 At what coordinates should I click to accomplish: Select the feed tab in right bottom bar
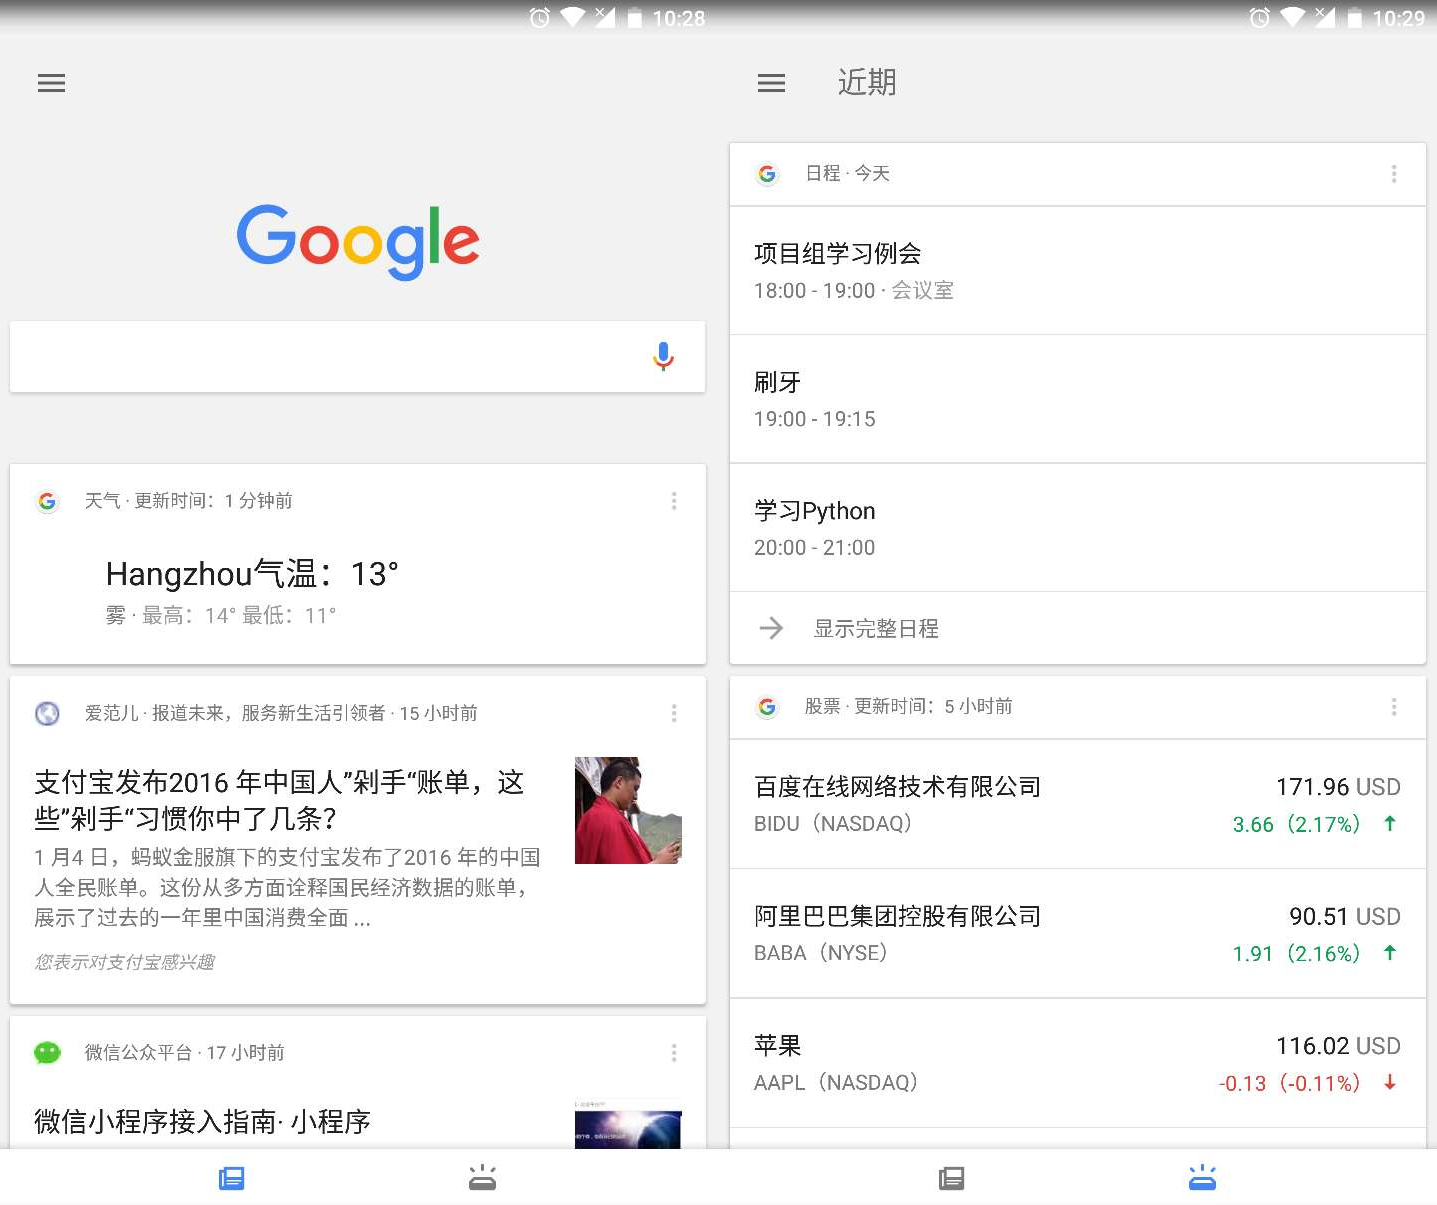tap(952, 1178)
